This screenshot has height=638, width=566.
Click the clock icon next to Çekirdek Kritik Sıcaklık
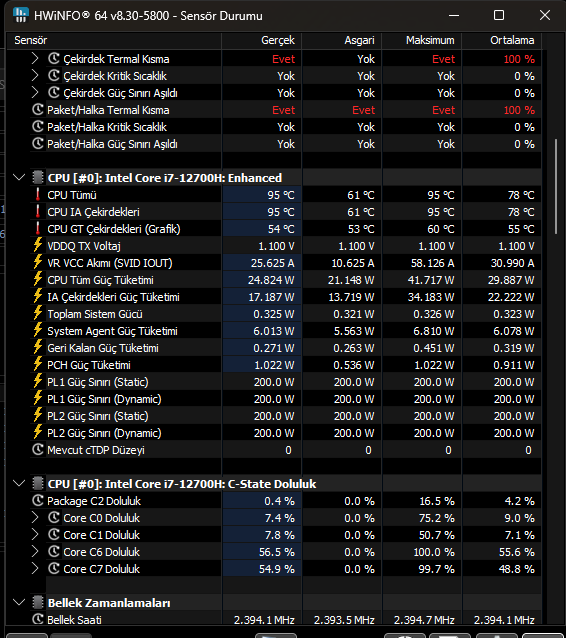pyautogui.click(x=54, y=76)
